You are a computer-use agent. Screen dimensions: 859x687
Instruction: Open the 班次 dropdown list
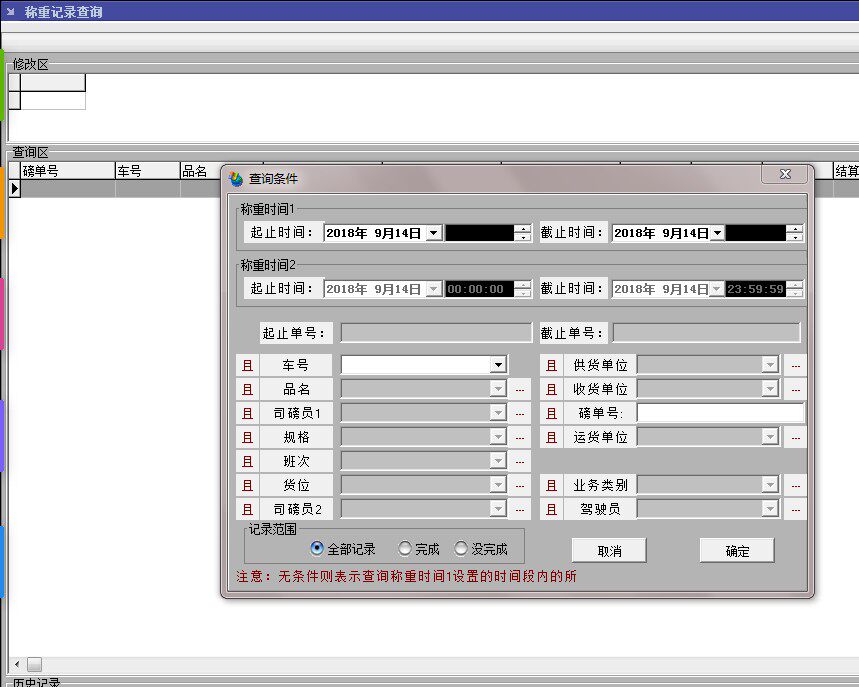pyautogui.click(x=498, y=461)
